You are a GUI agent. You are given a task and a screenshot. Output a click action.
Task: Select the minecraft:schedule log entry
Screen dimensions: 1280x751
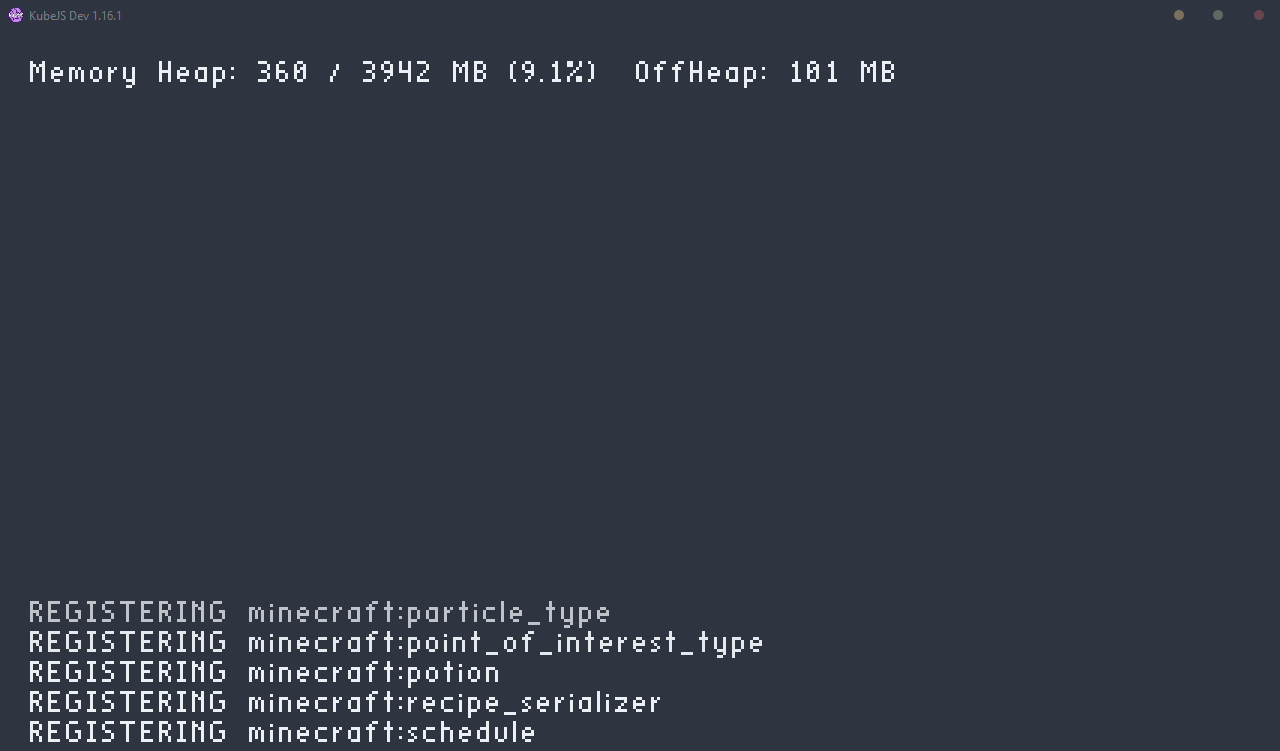[392, 733]
